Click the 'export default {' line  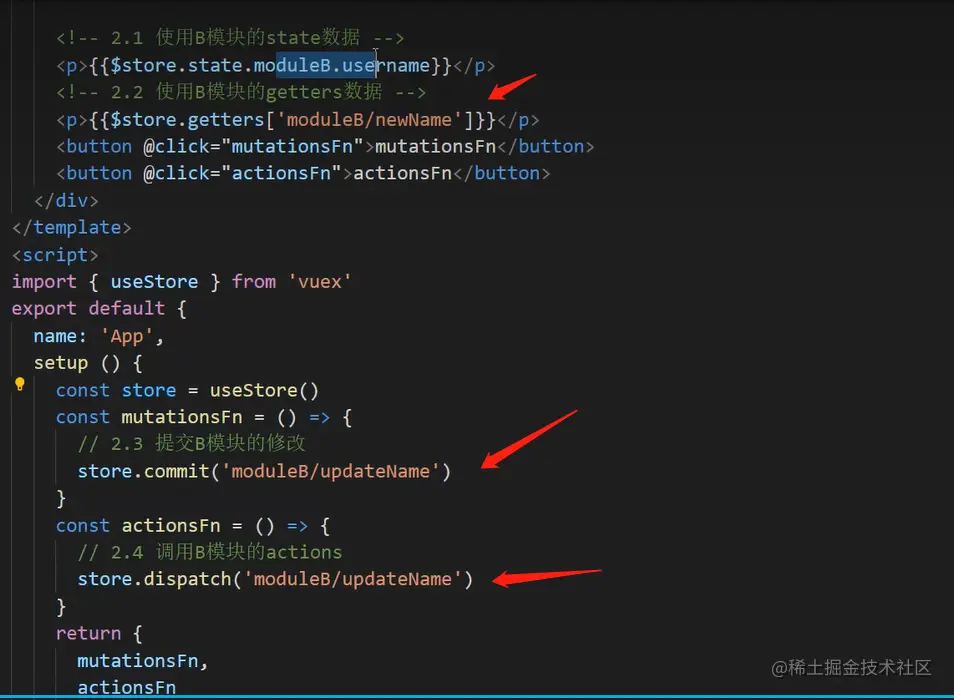point(99,308)
